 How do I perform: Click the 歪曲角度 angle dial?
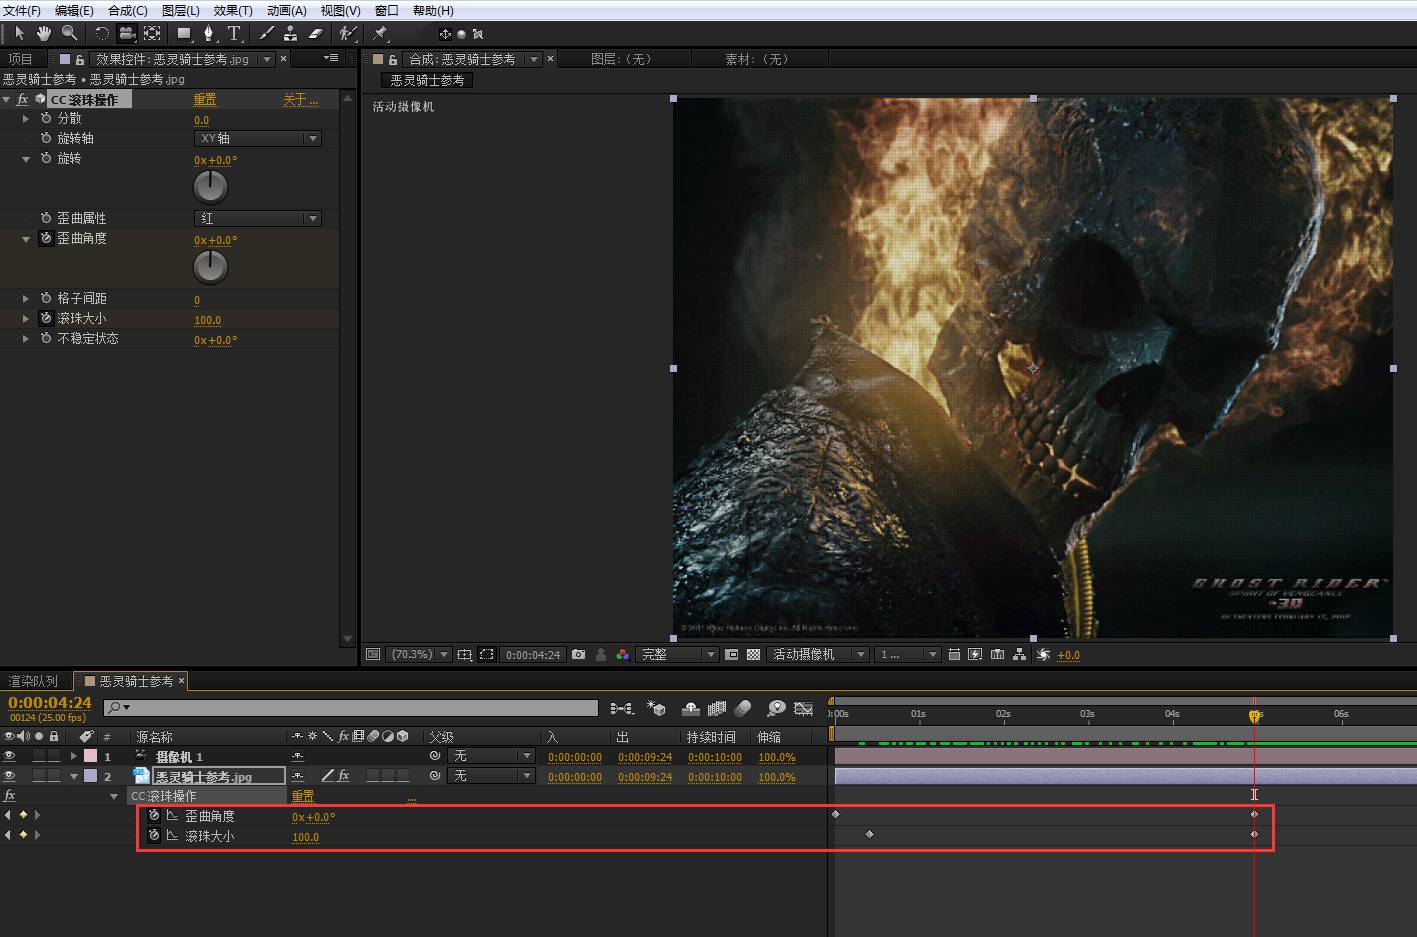(210, 267)
